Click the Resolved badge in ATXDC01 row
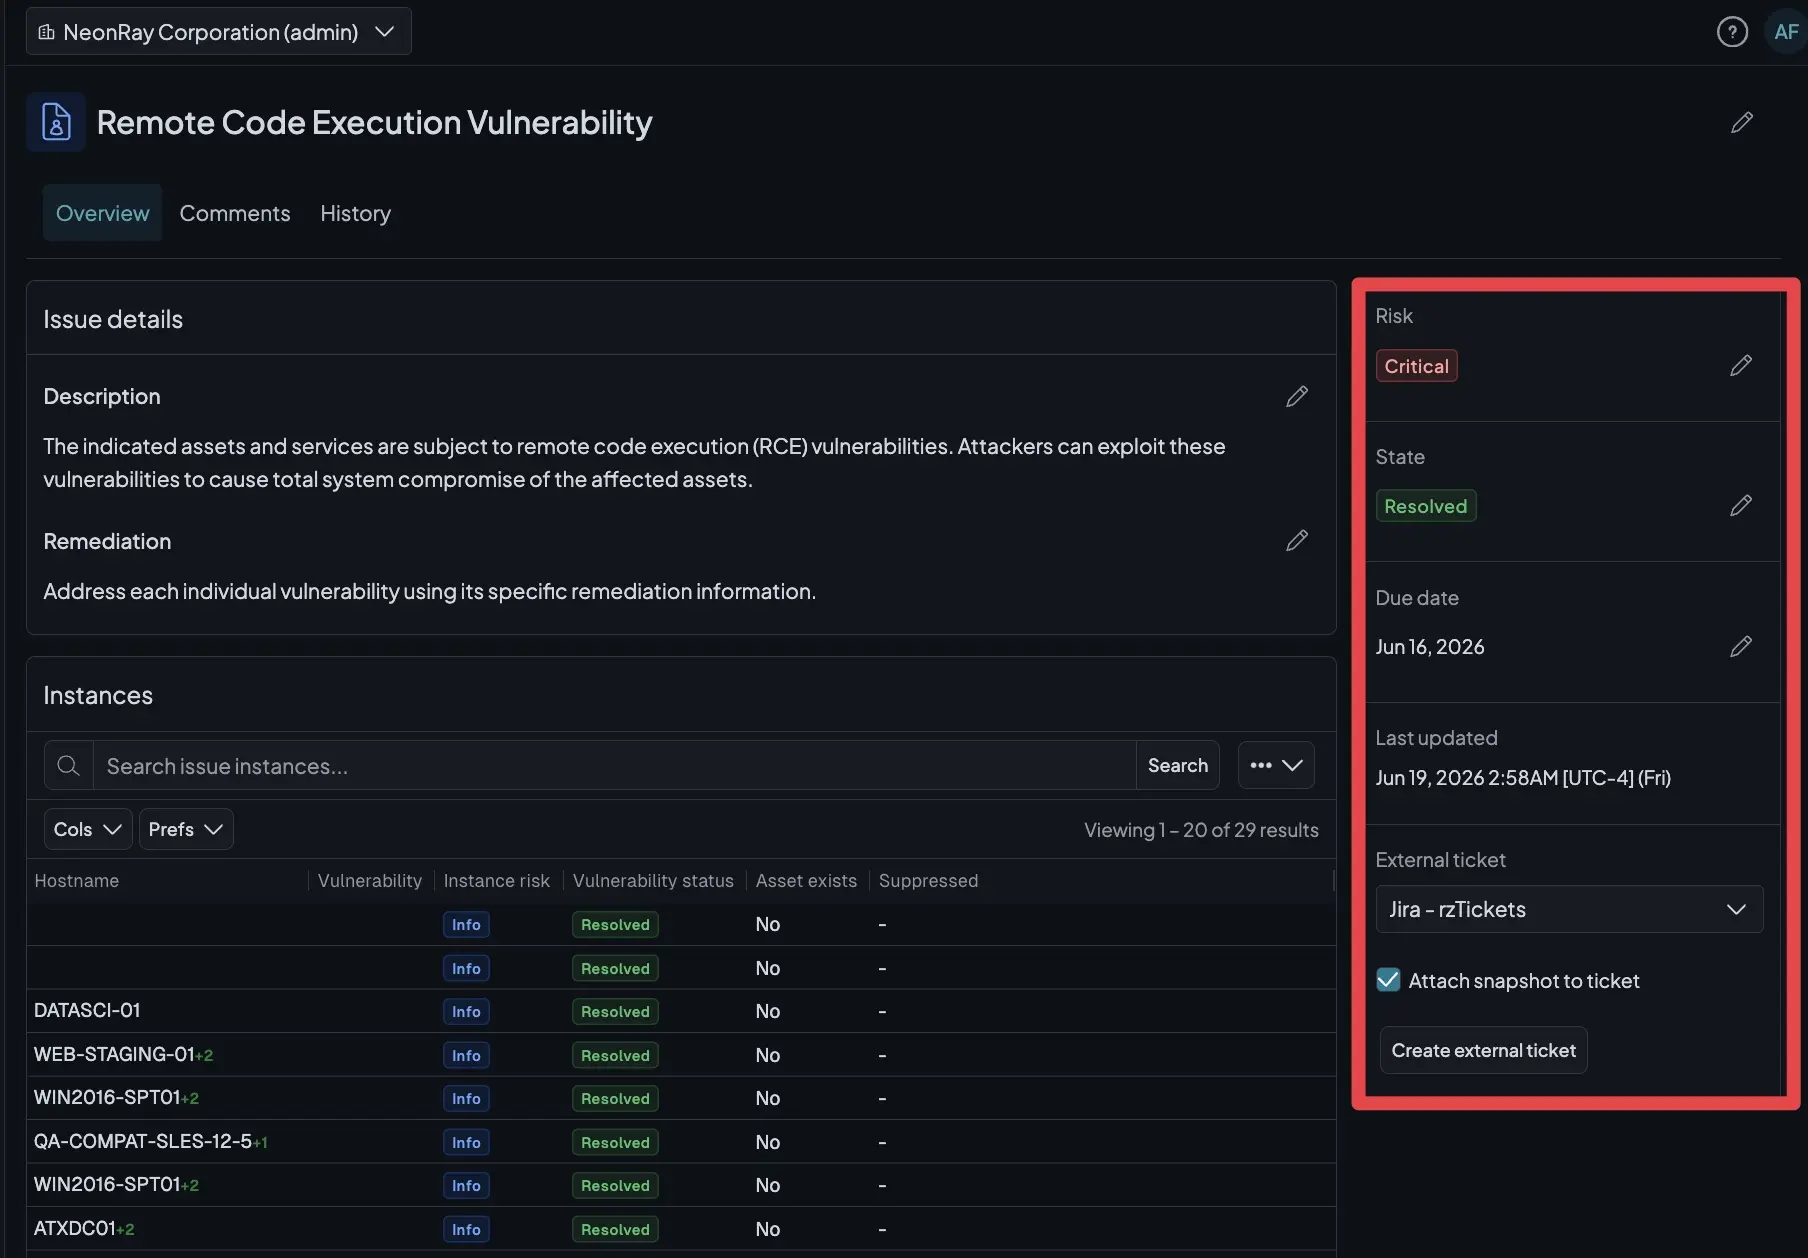This screenshot has height=1258, width=1808. click(x=615, y=1229)
